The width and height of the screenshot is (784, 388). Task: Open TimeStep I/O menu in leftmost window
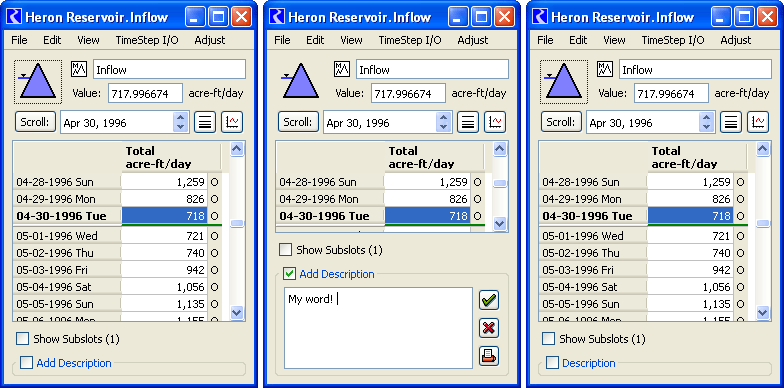point(147,40)
